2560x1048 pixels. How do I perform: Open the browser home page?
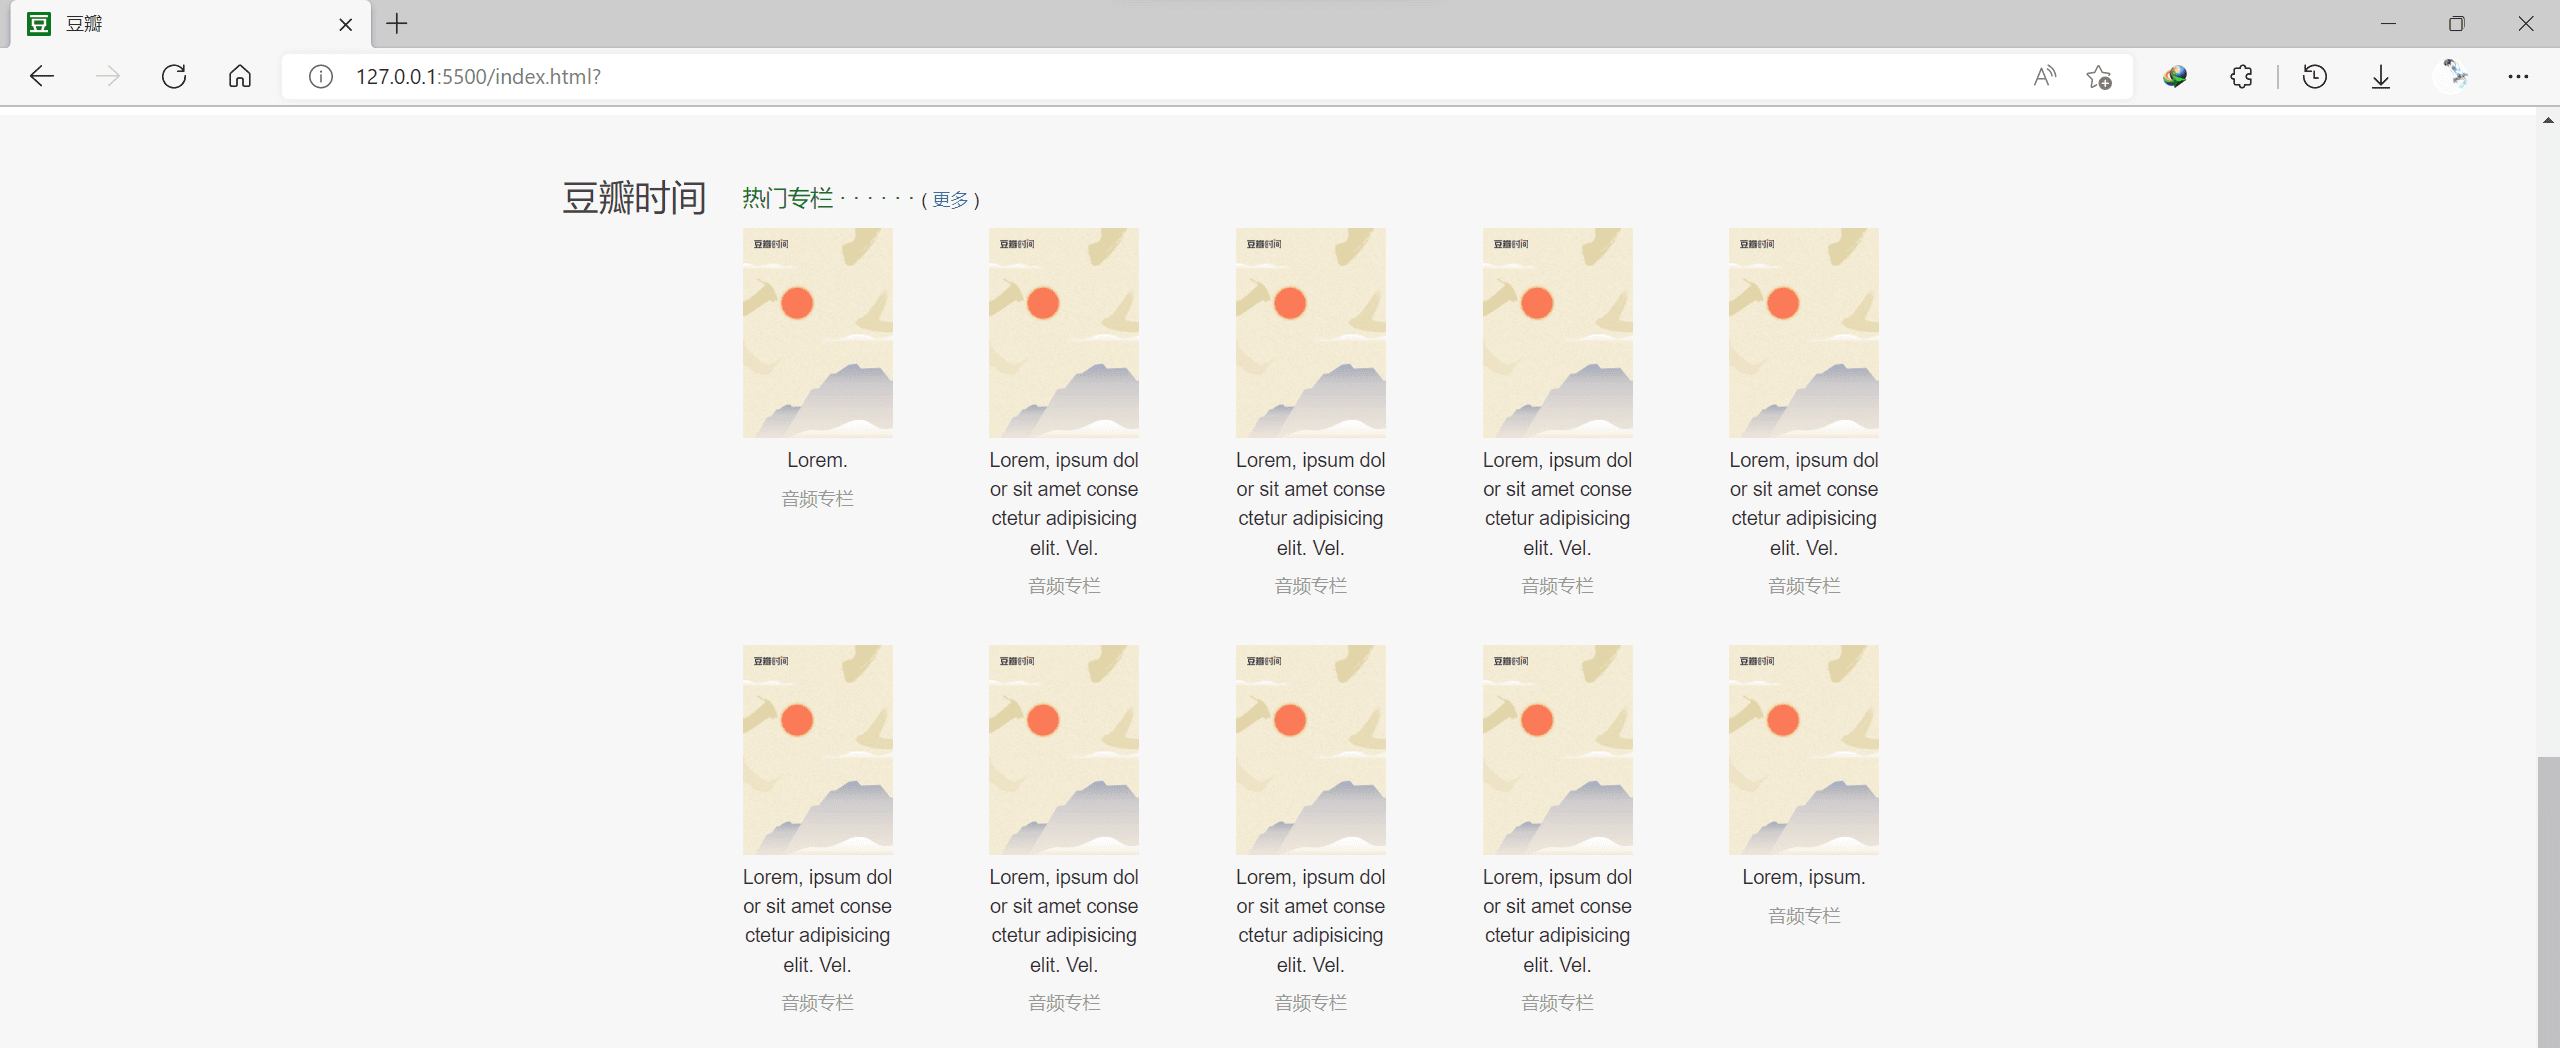pyautogui.click(x=240, y=76)
